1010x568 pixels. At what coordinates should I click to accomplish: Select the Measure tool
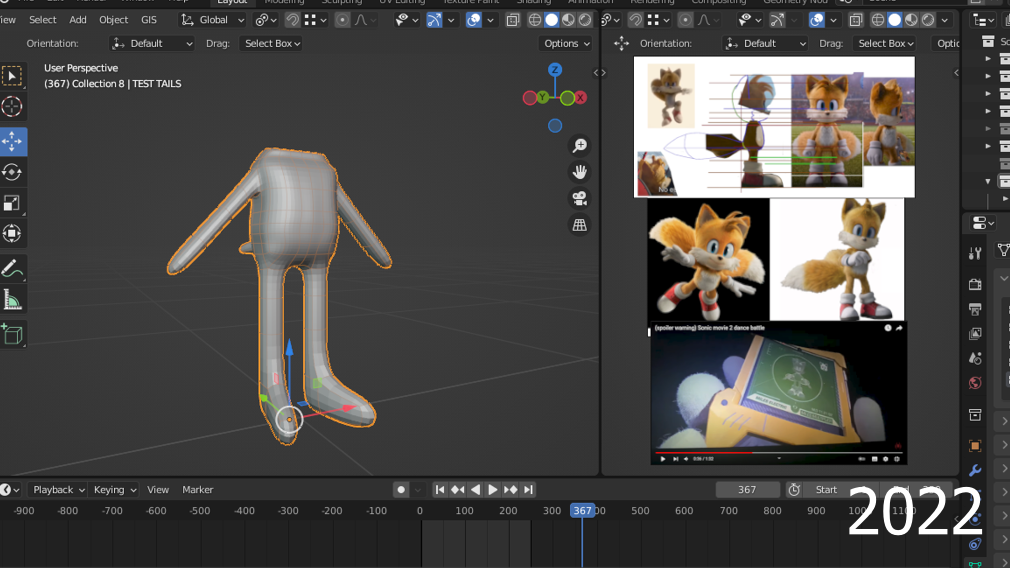coord(12,299)
